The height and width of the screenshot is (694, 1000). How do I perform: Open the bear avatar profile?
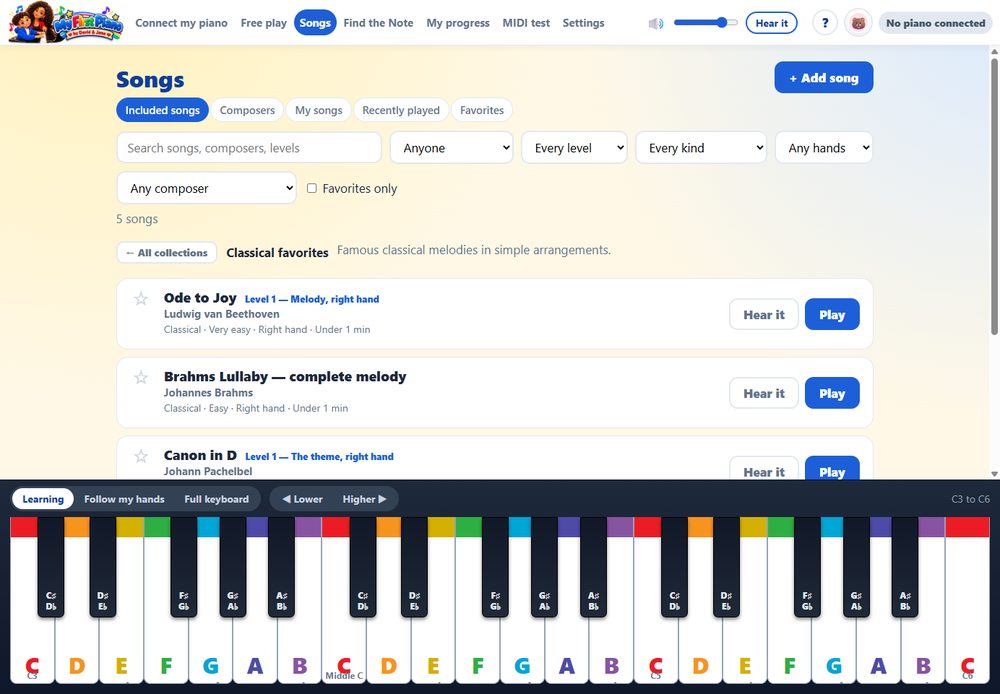(858, 23)
